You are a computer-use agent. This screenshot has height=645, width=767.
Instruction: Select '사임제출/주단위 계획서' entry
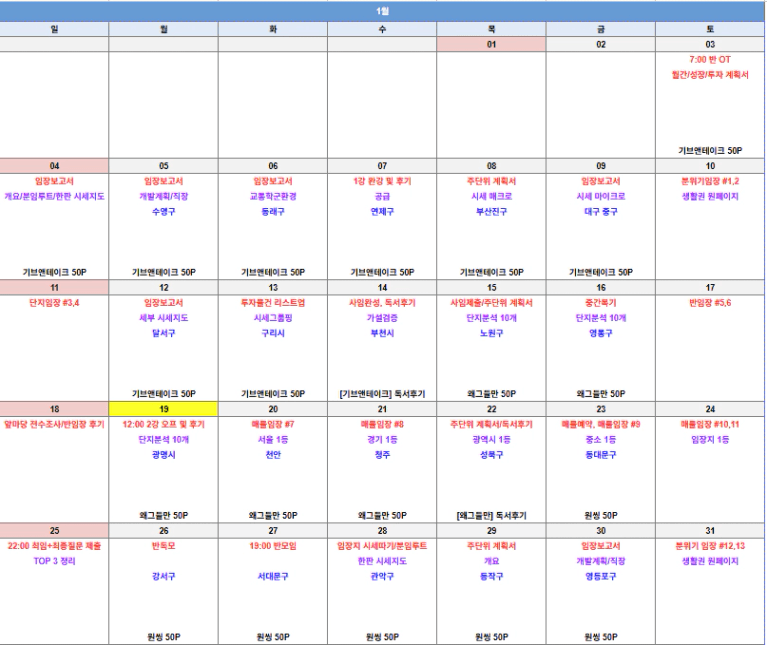tap(492, 303)
